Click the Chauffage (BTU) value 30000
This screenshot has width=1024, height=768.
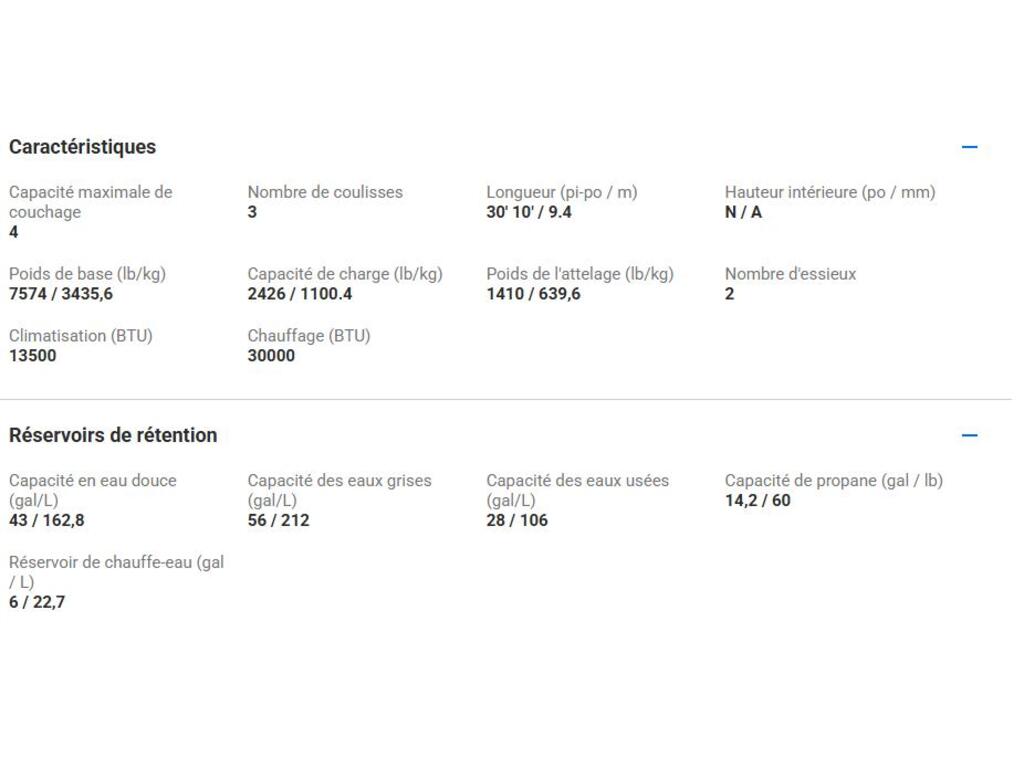(271, 356)
